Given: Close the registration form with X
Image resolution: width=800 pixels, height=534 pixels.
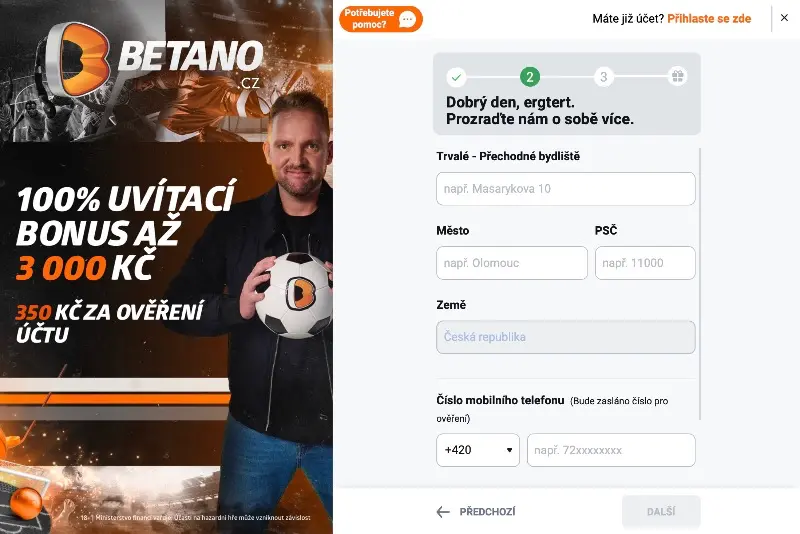Looking at the screenshot, I should [784, 17].
